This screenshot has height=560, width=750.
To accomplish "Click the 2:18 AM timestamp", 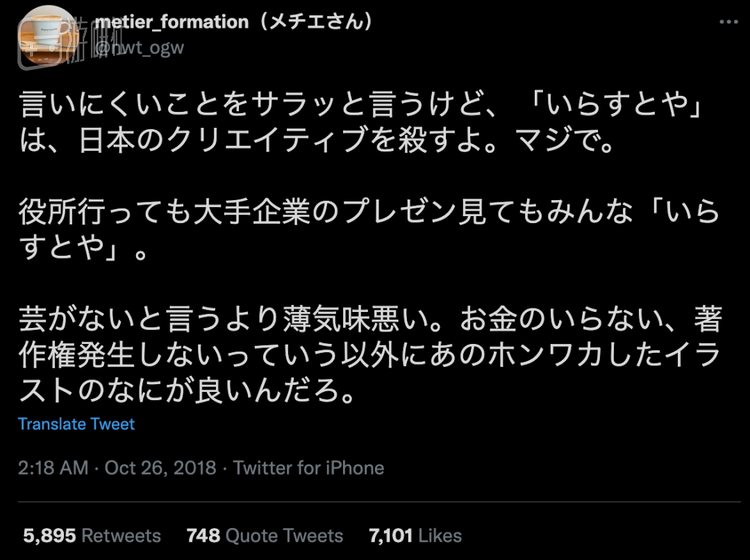I will tap(50, 468).
